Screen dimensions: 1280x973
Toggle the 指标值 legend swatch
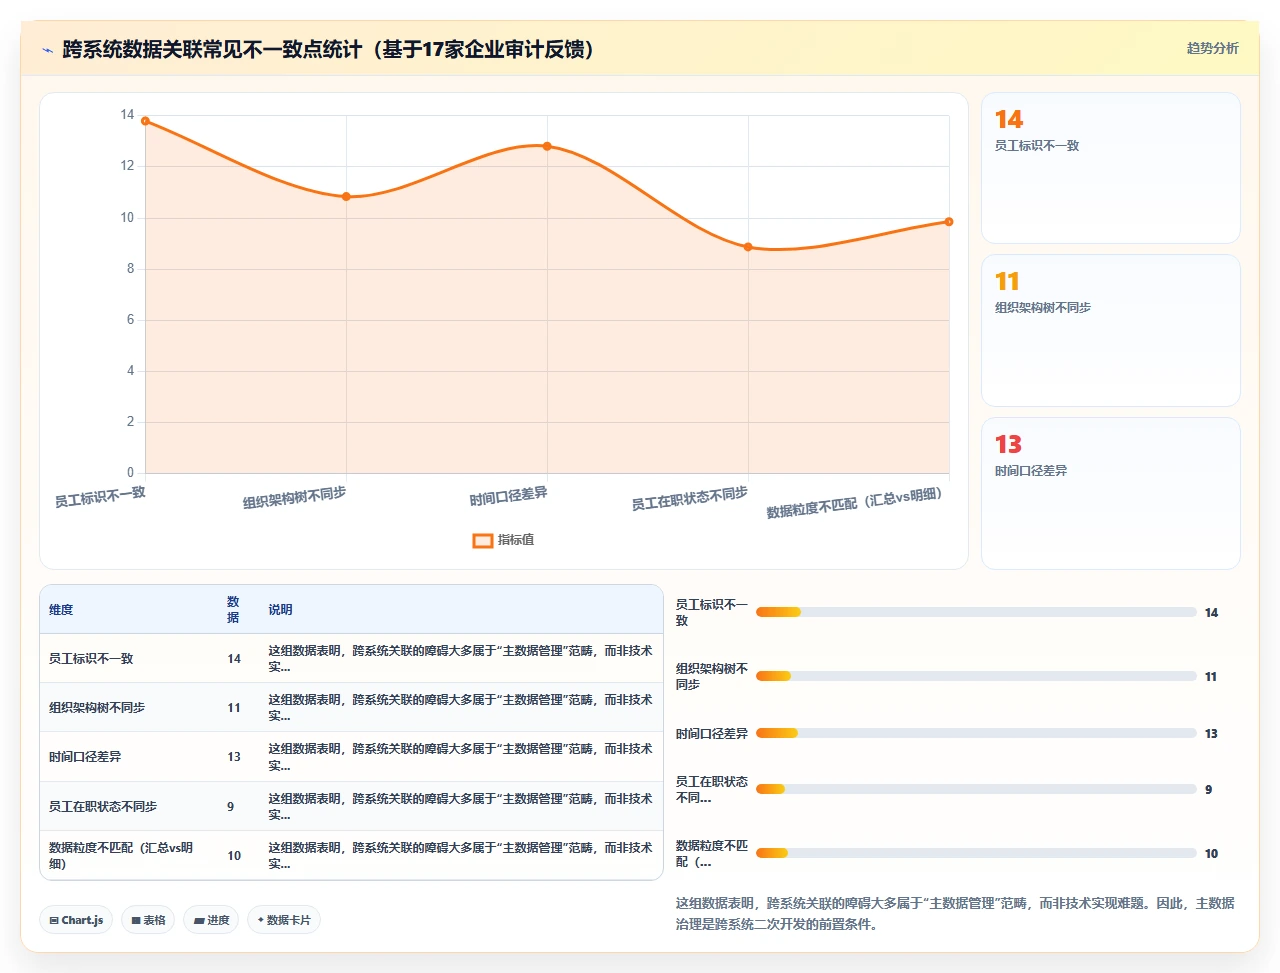[483, 540]
